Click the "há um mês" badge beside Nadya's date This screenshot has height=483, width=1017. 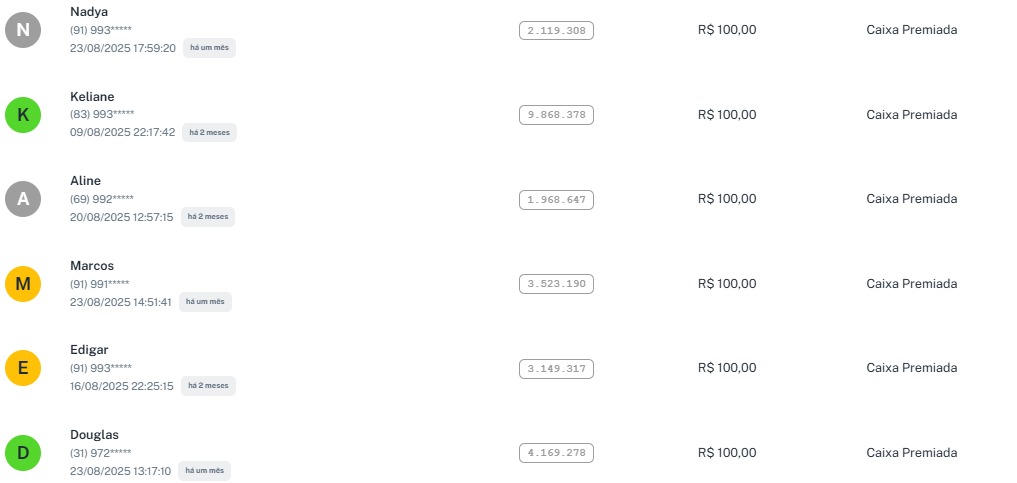click(x=209, y=48)
